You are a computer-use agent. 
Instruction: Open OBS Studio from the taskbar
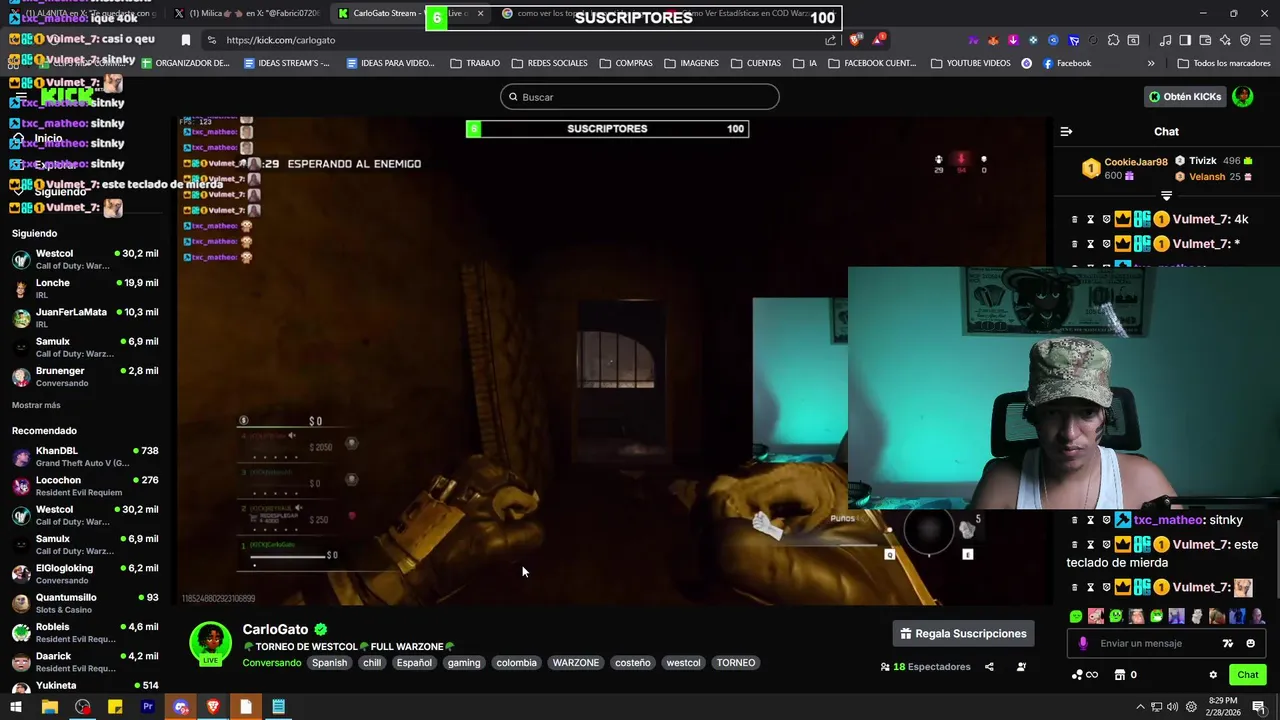pos(82,707)
